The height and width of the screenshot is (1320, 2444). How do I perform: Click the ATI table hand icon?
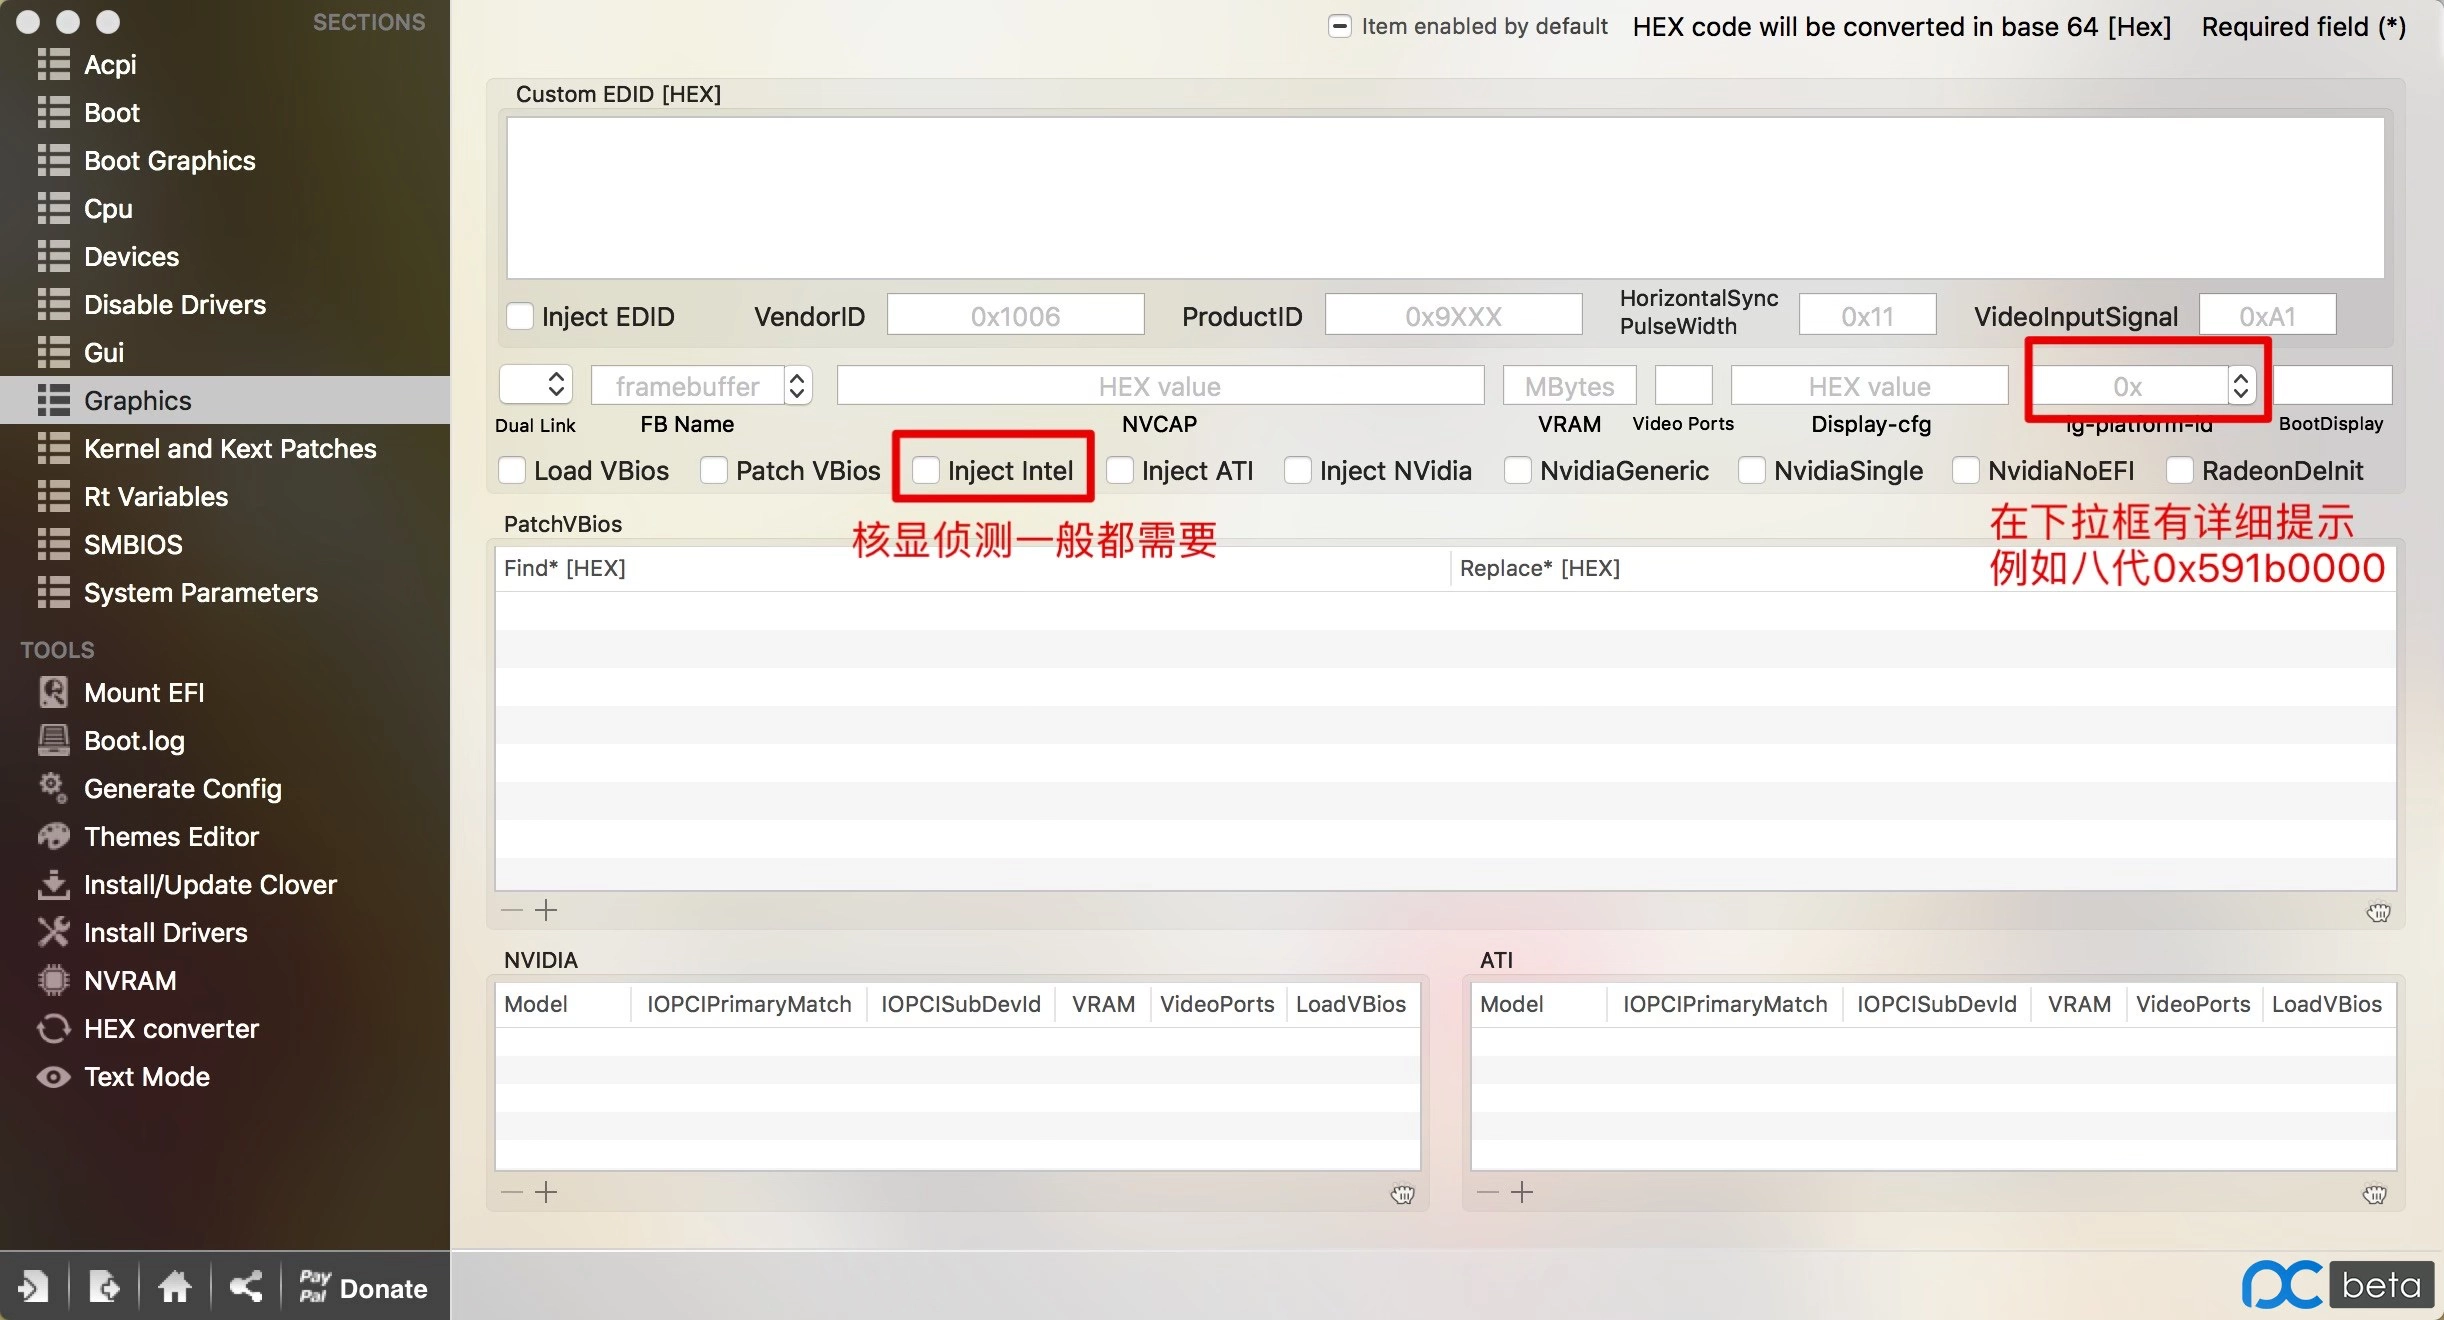tap(2375, 1194)
